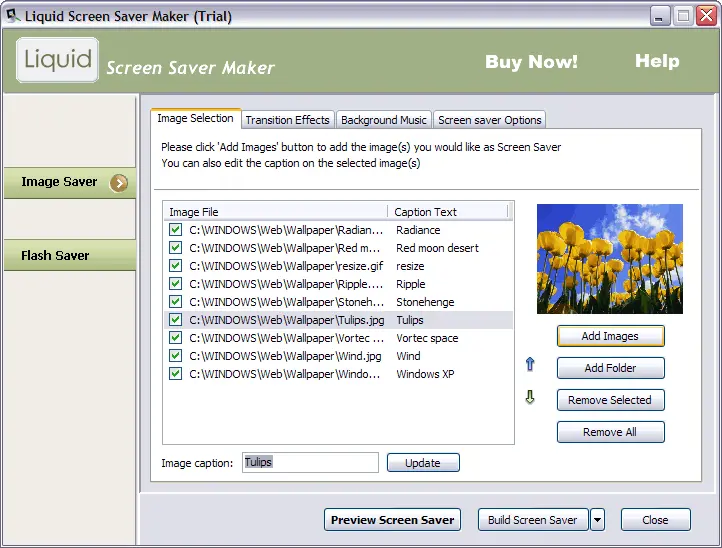This screenshot has height=548, width=722.
Task: Open the Background Music tab
Action: tap(383, 120)
